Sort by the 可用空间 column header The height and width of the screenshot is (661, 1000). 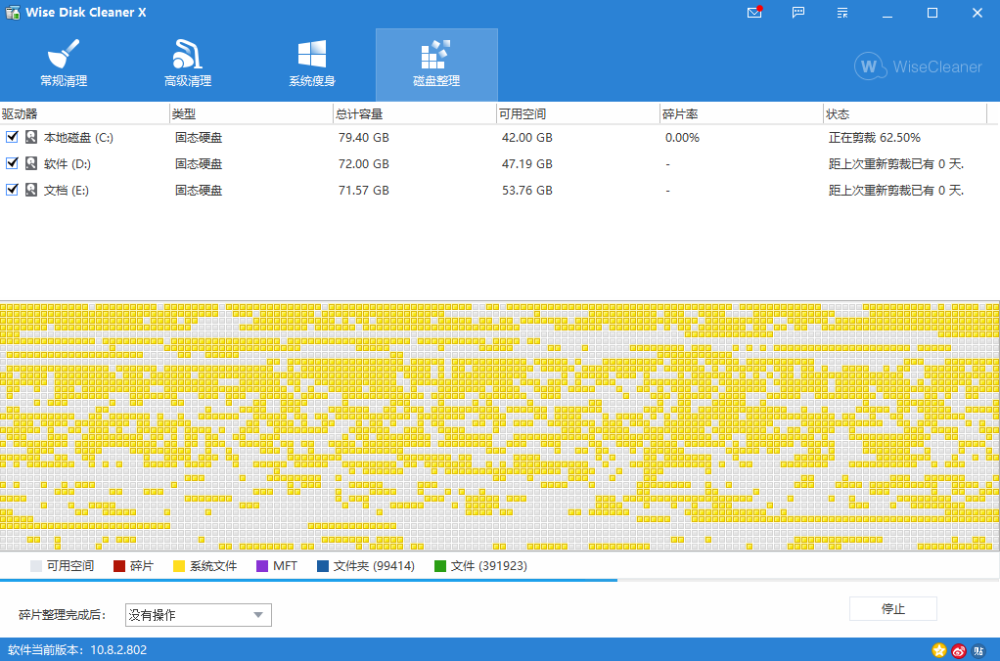(x=578, y=114)
